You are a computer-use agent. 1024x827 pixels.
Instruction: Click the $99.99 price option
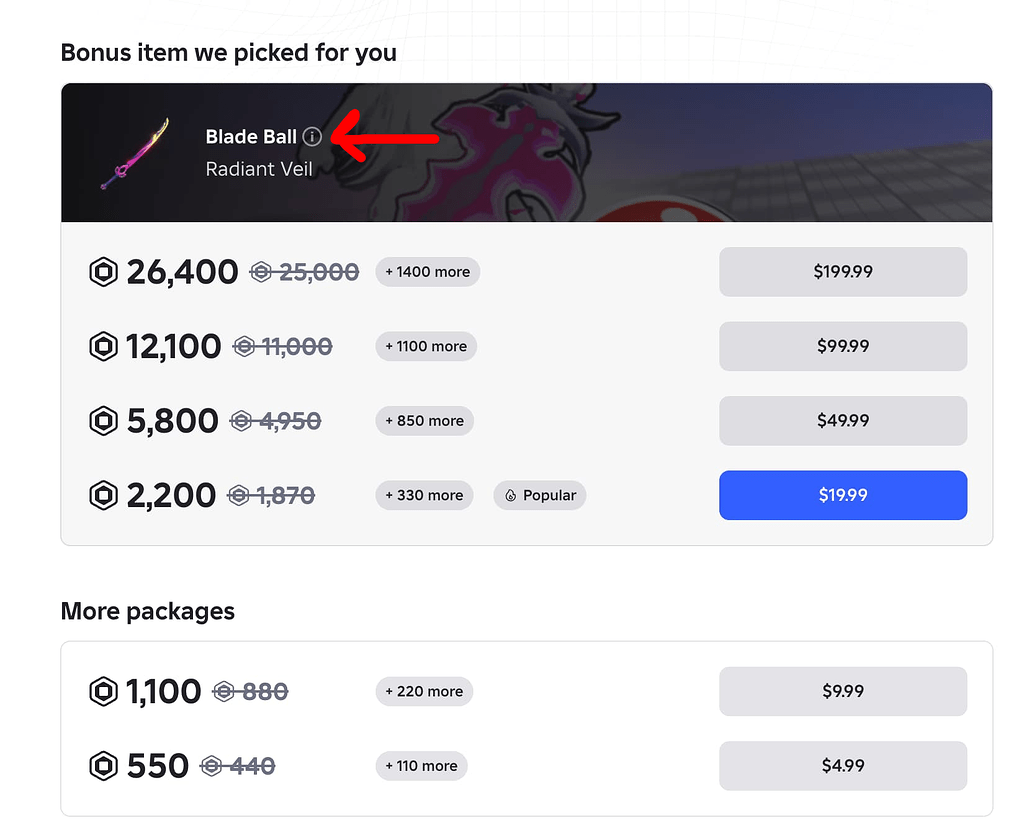[843, 346]
